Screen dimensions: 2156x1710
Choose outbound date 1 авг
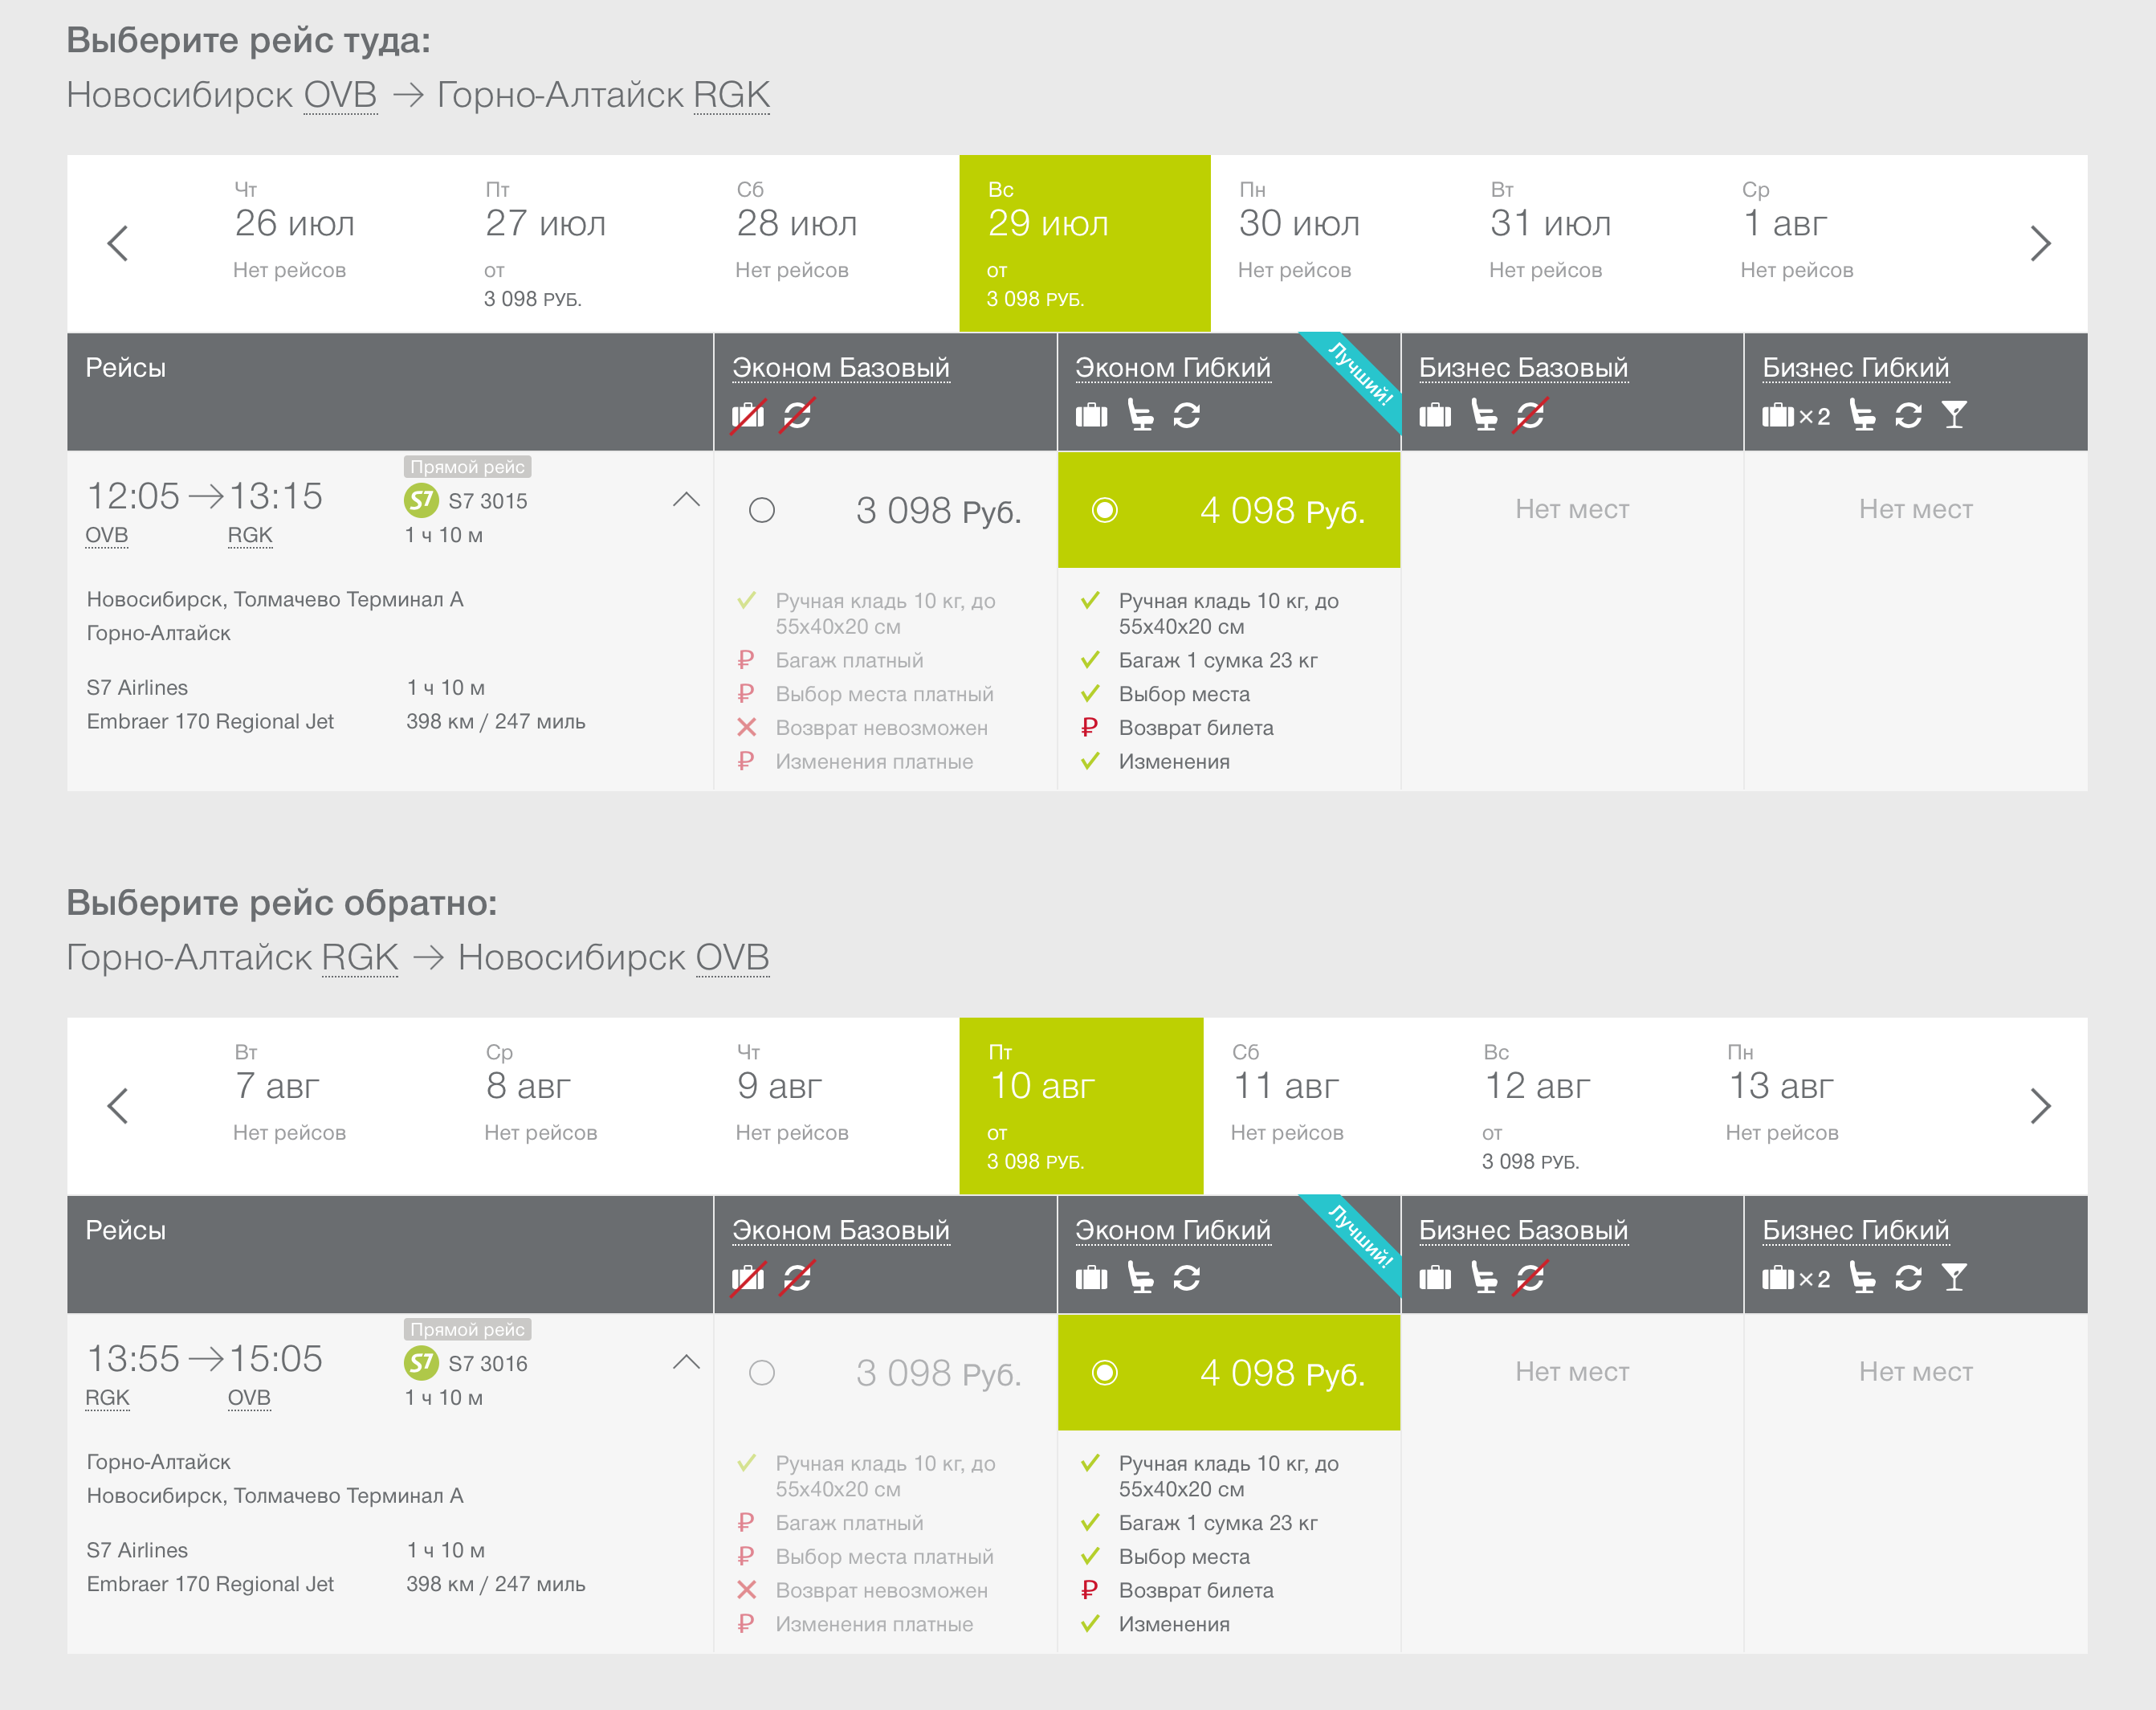1840,243
